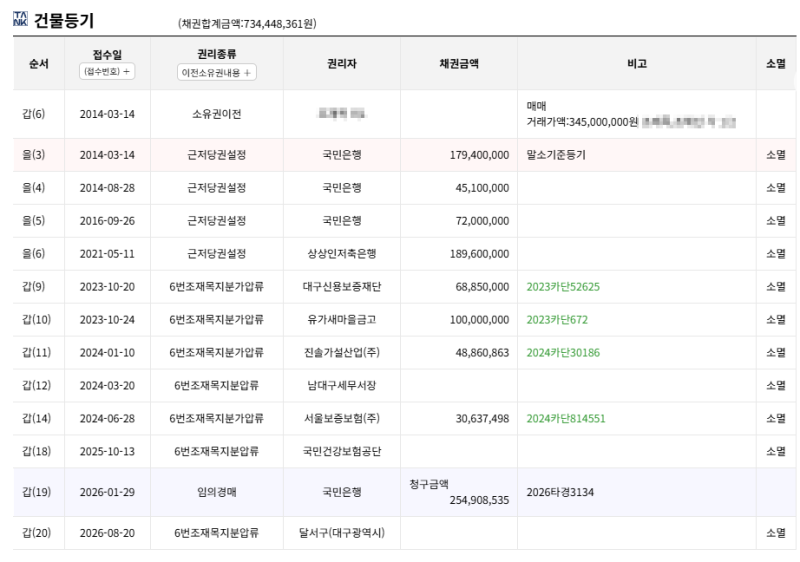
Task: Click the 2021-05-11 date cell
Action: coord(107,254)
